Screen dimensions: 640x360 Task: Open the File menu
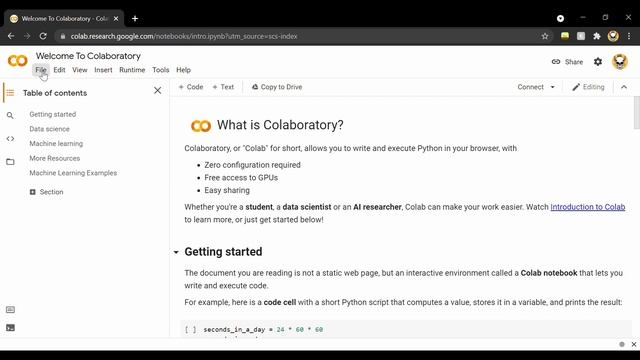[x=41, y=70]
